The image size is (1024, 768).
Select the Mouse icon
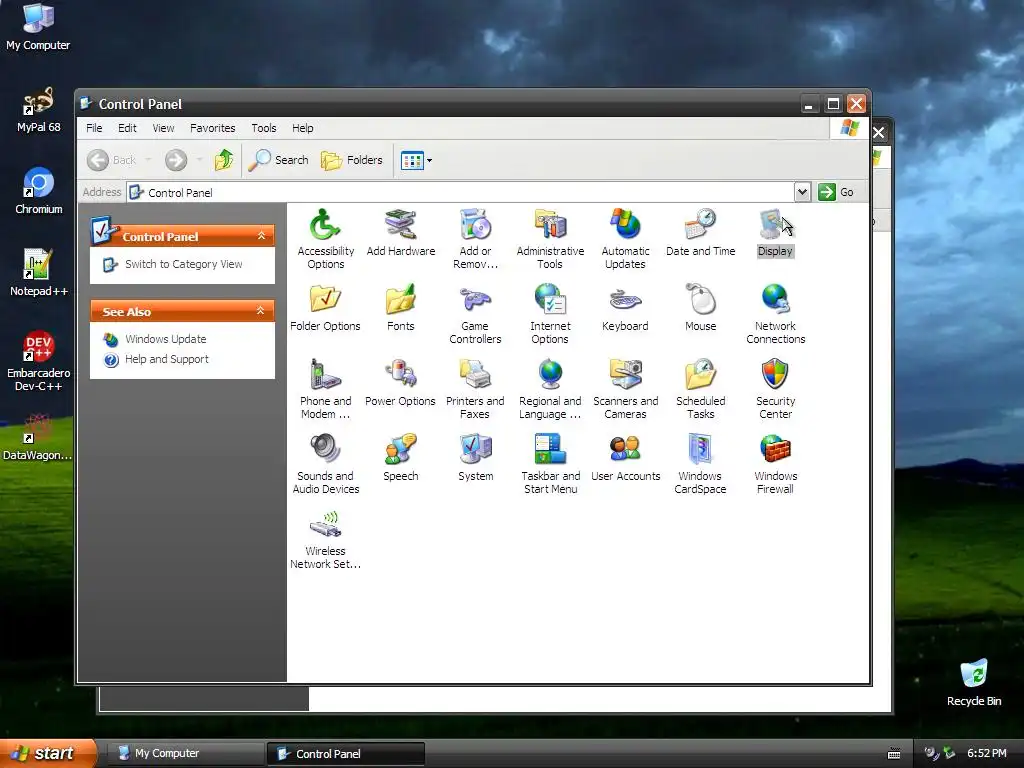click(x=700, y=300)
